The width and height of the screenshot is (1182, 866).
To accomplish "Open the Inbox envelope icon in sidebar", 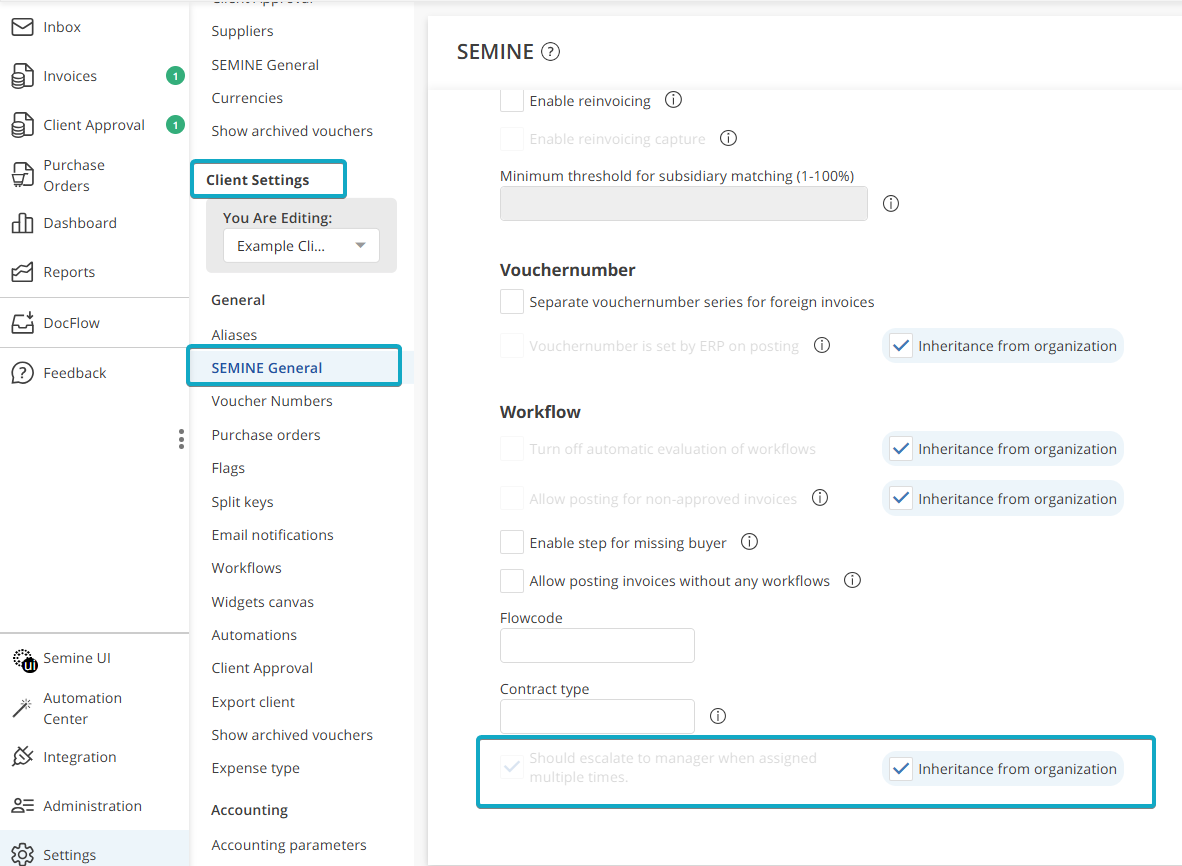I will point(22,27).
